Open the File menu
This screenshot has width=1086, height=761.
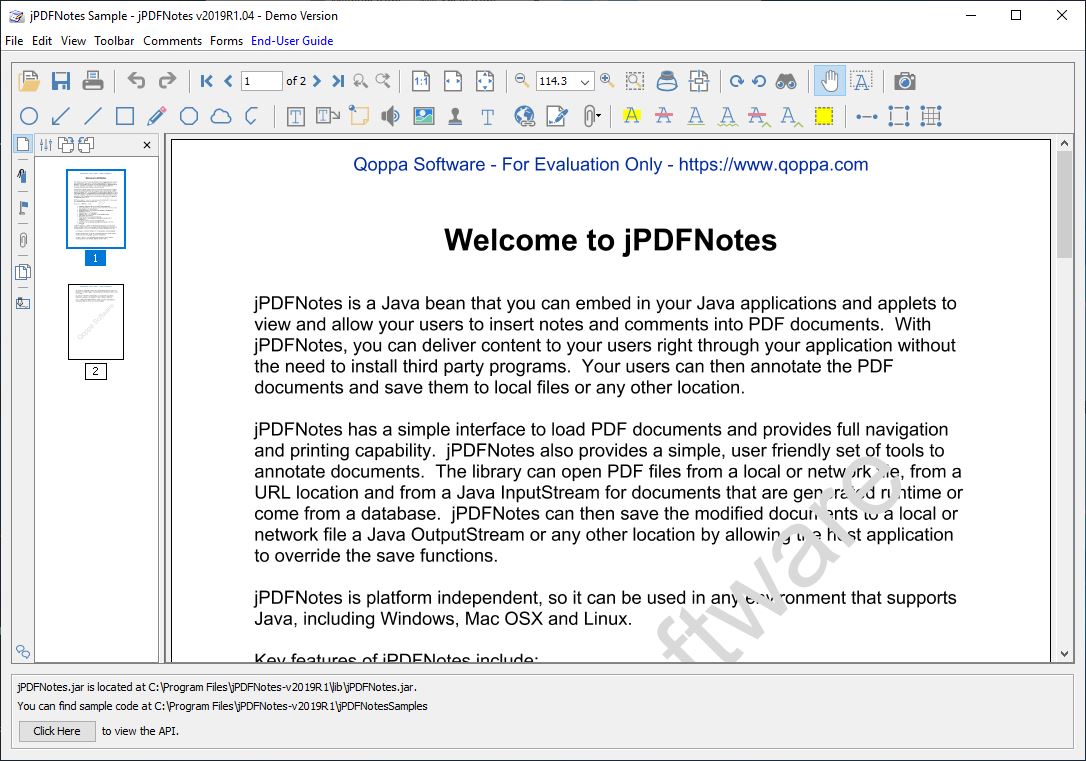(14, 41)
